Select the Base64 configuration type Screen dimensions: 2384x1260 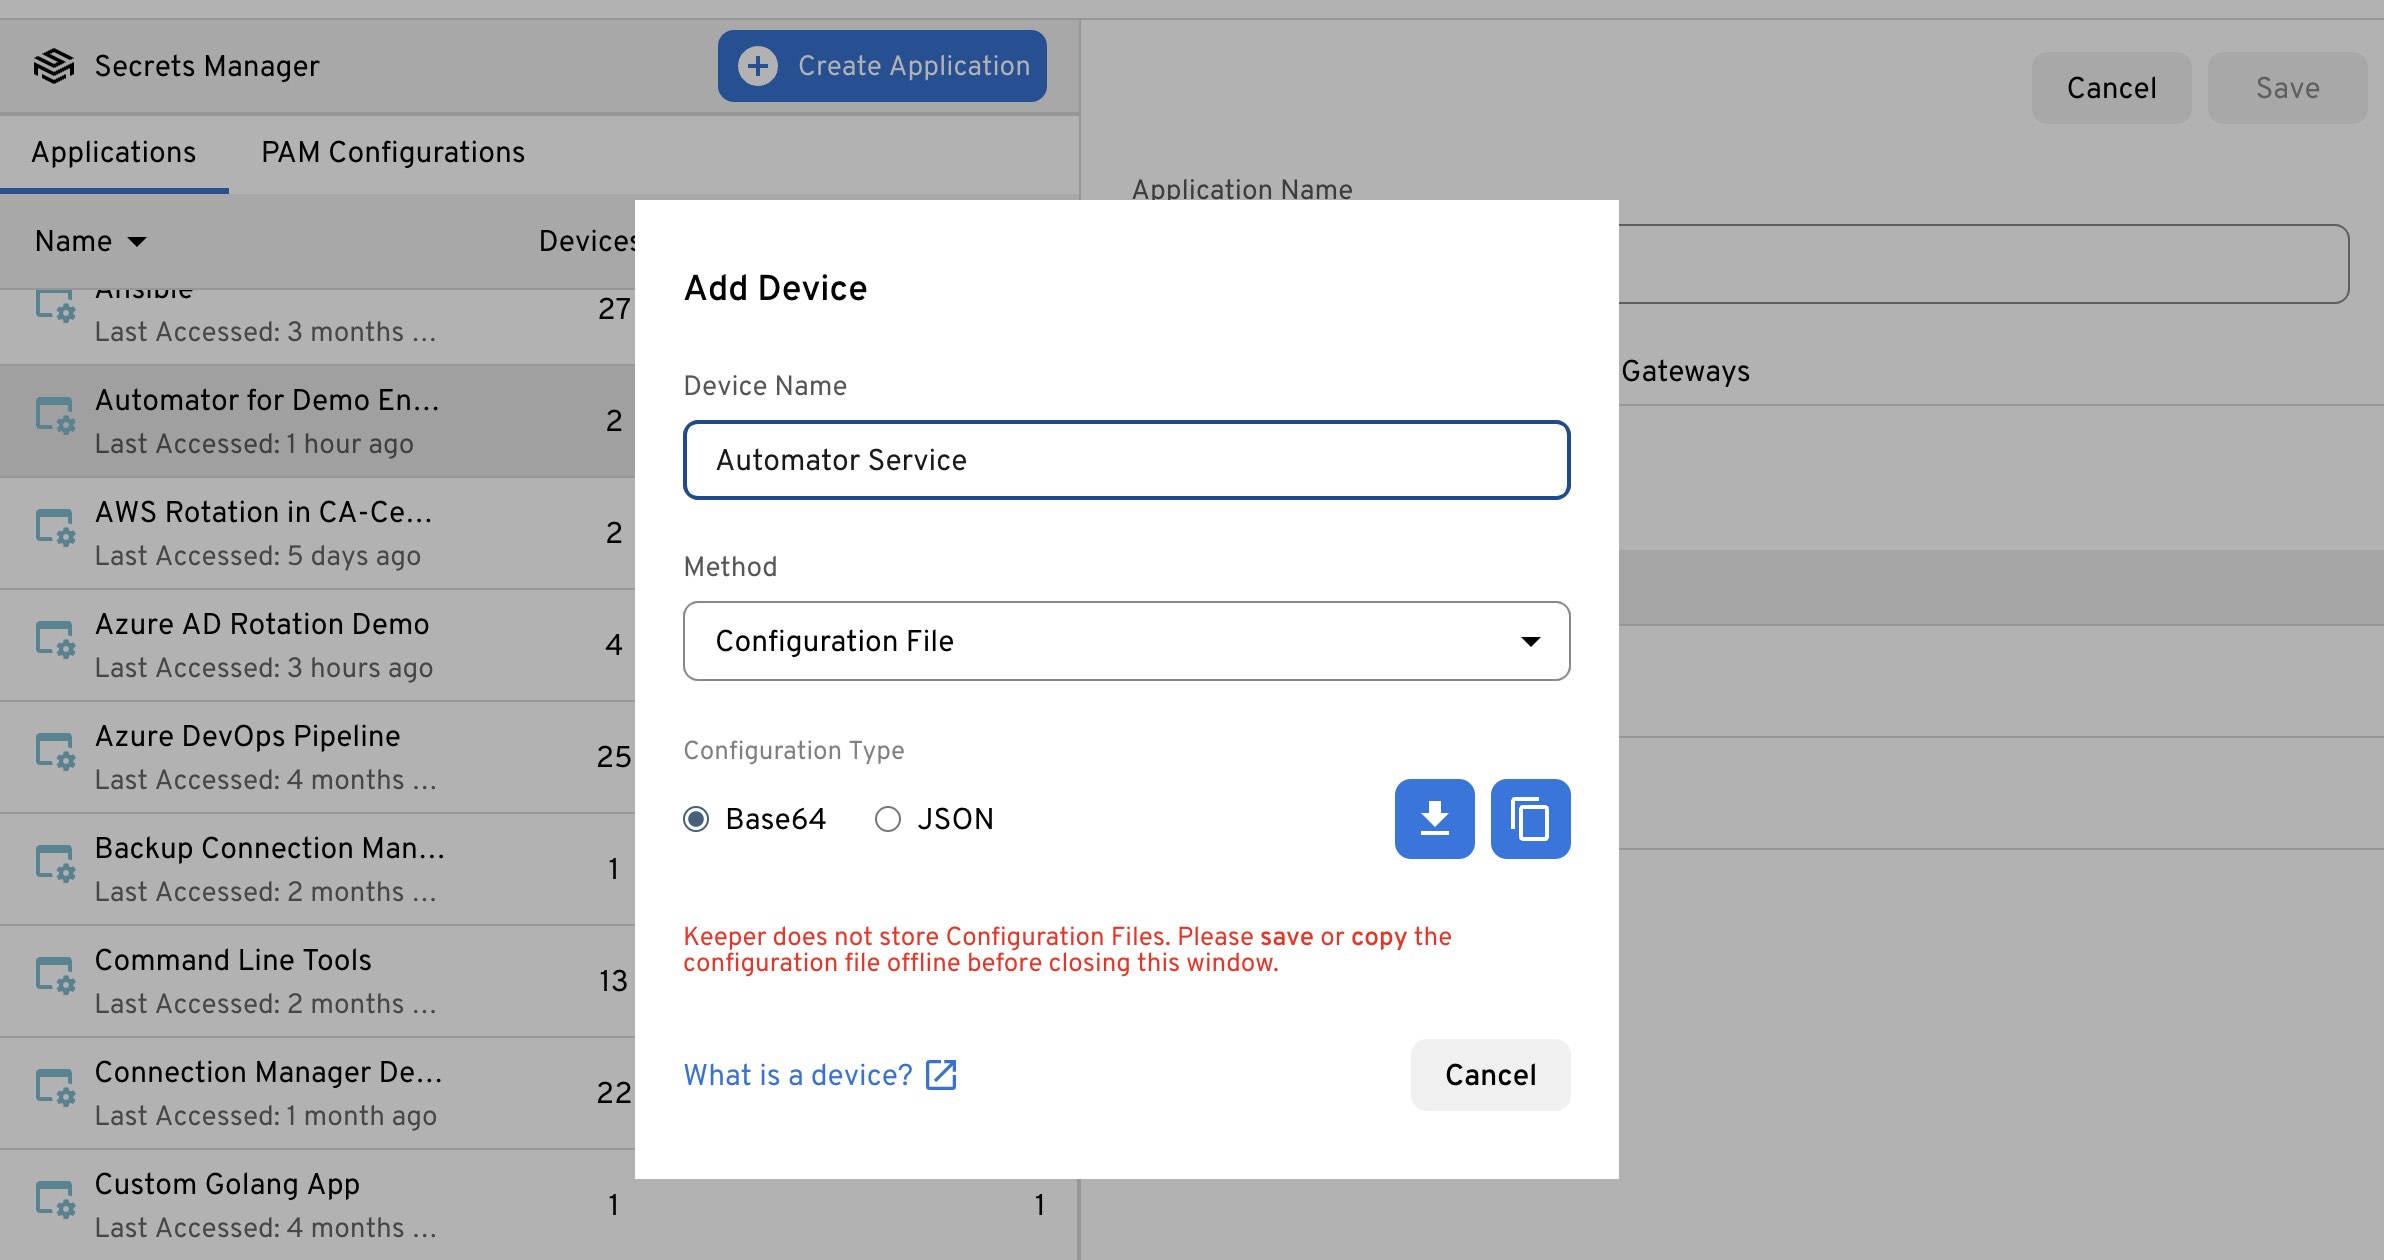(x=697, y=819)
